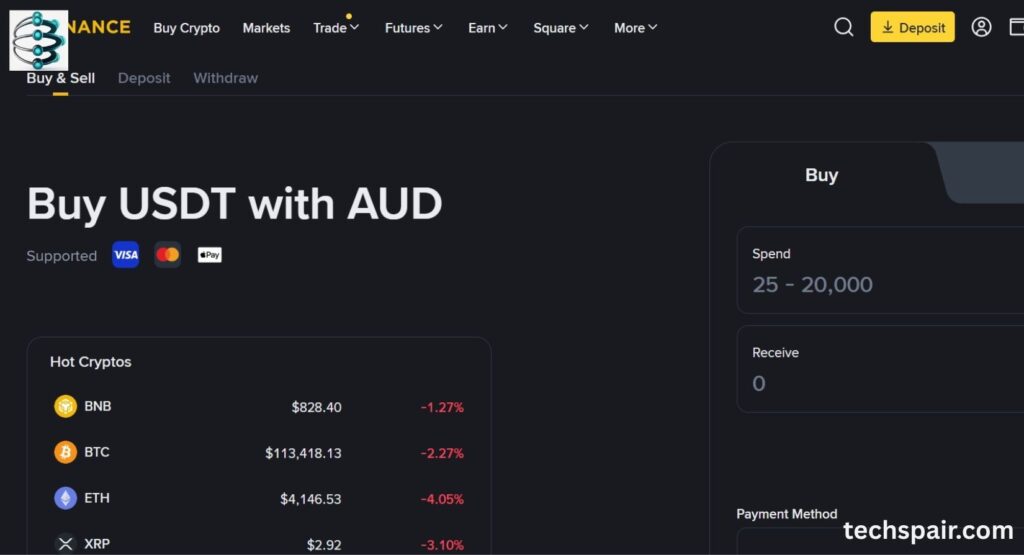Switch to the Deposit tab

144,78
